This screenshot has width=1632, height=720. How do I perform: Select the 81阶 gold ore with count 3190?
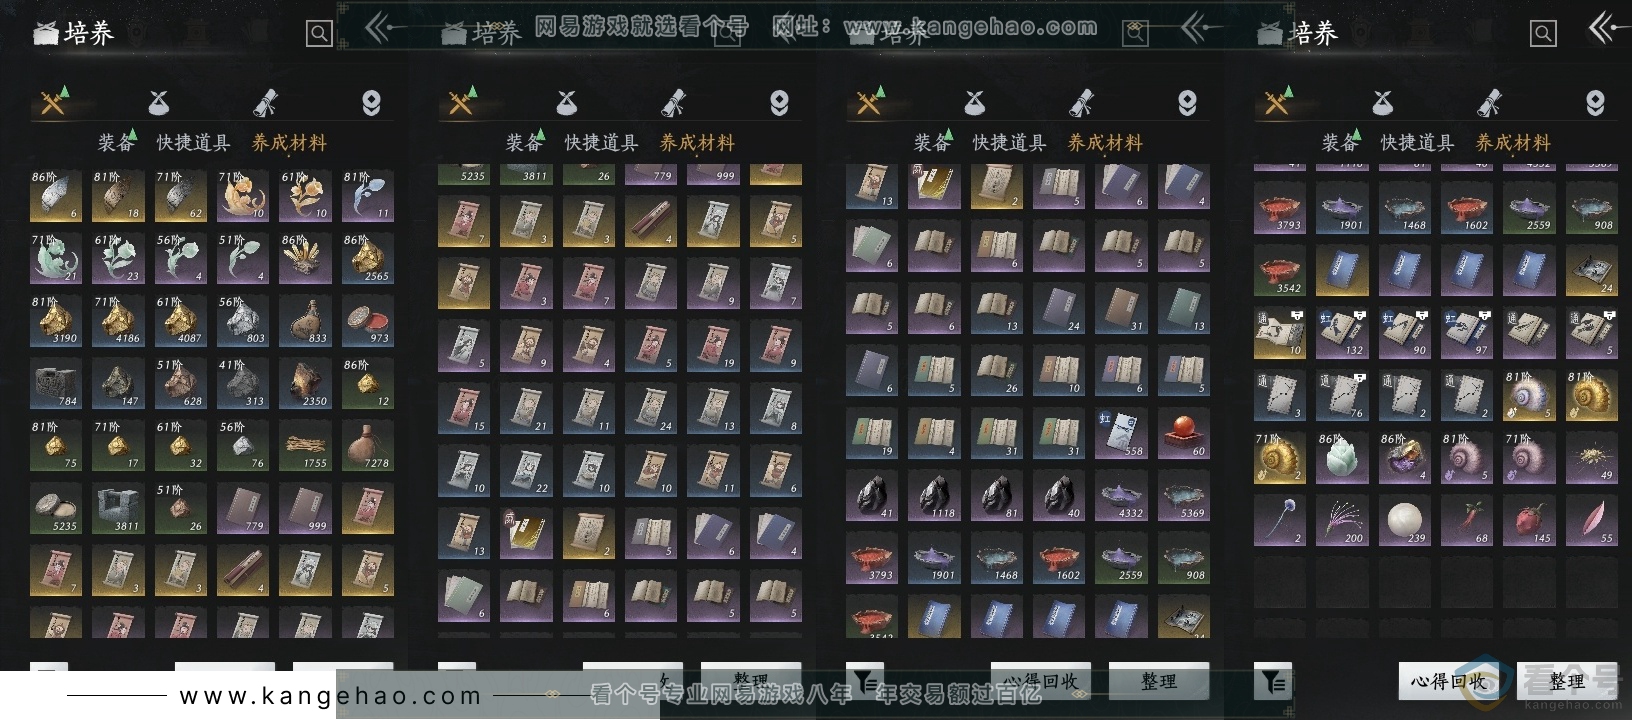click(56, 320)
